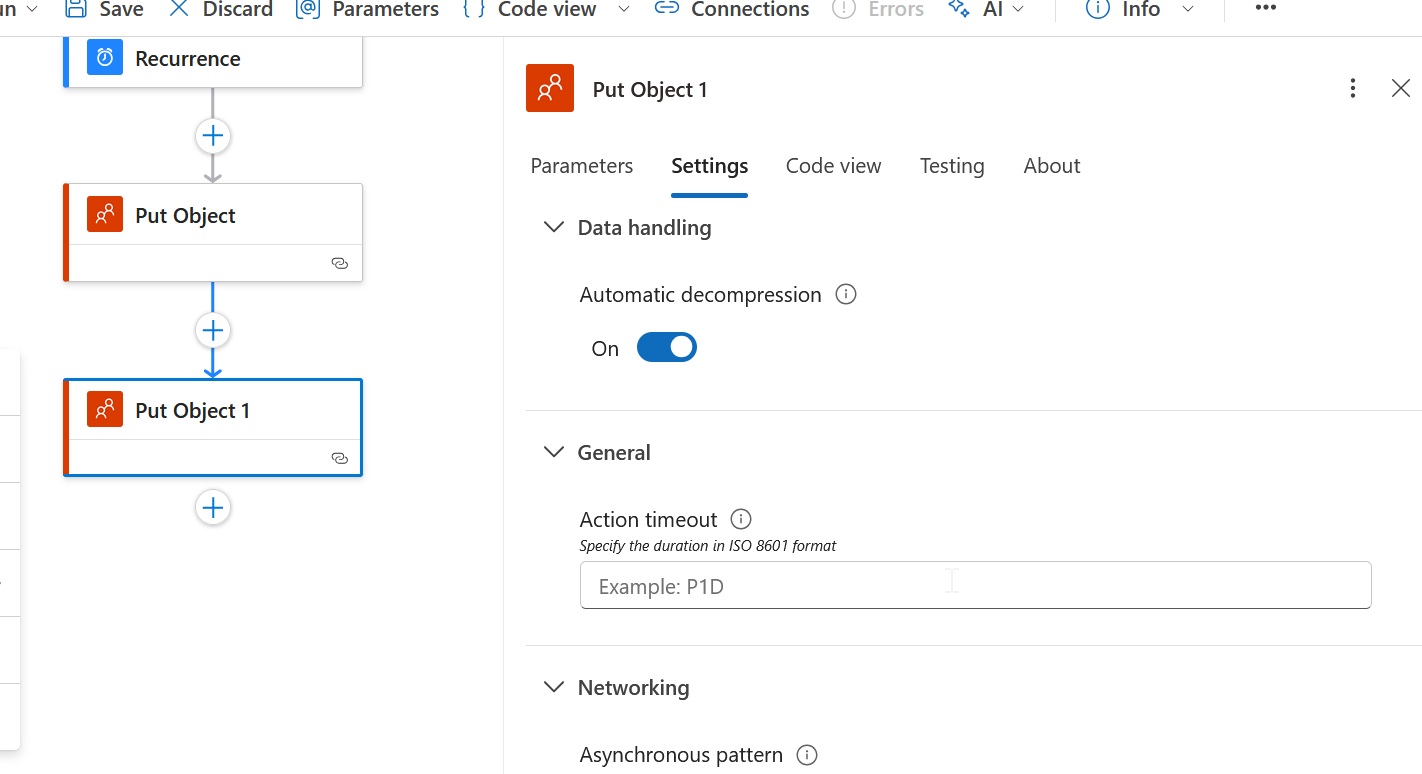Click the AI sparkle icon in the toolbar

click(958, 10)
